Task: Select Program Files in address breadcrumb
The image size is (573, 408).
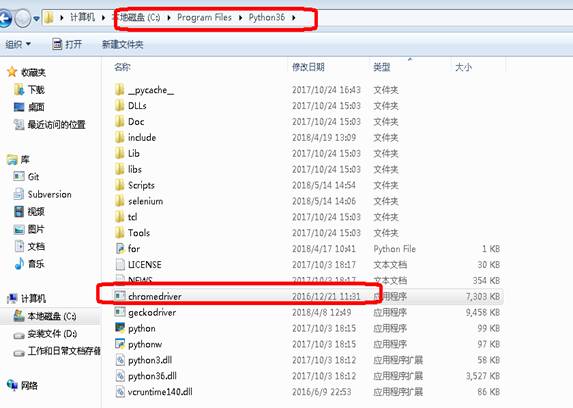Action: [204, 17]
